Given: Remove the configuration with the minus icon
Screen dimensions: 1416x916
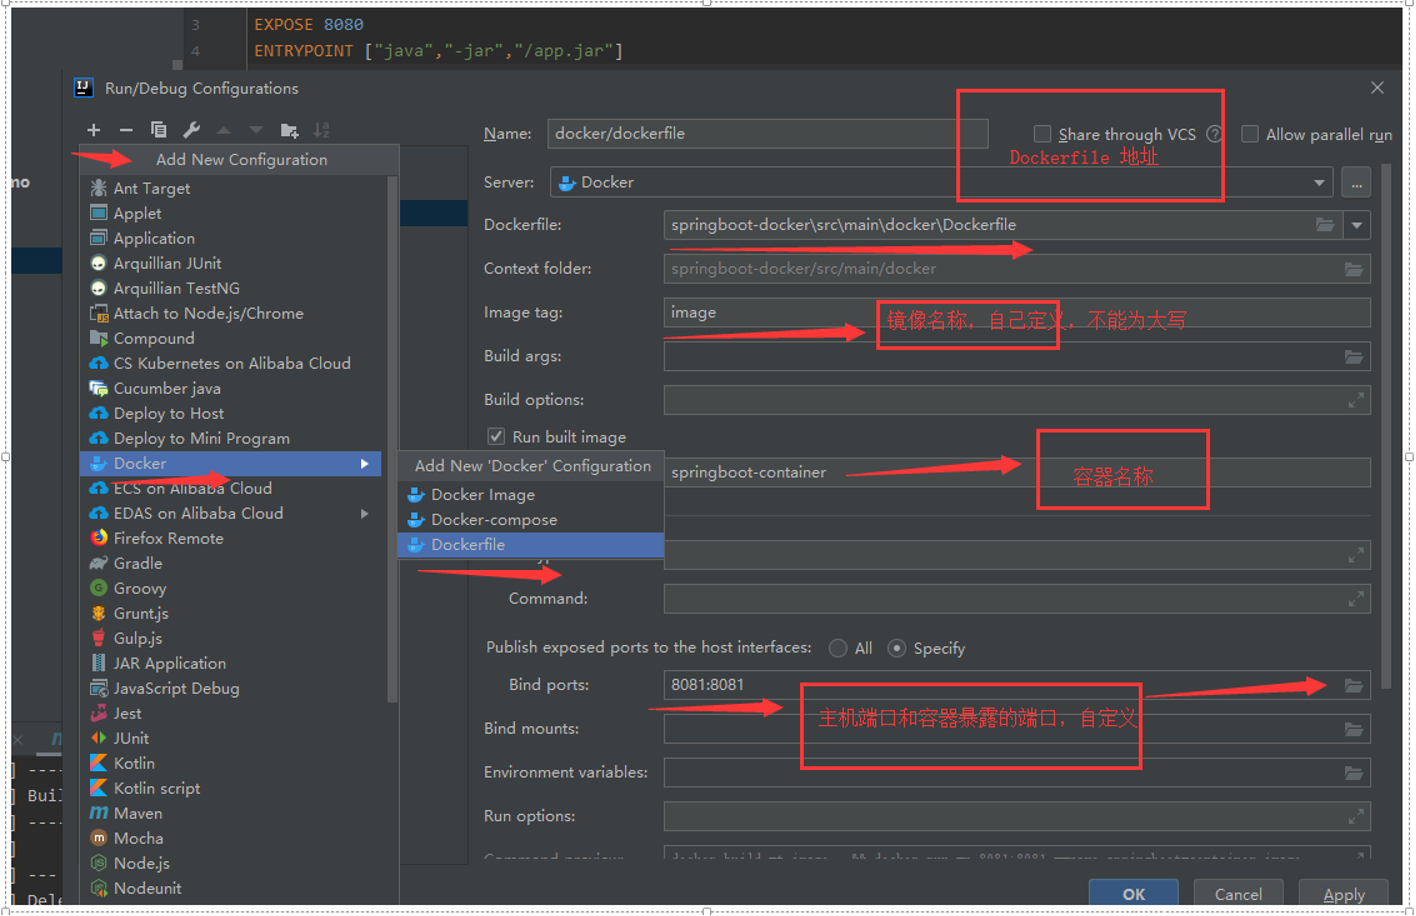Looking at the screenshot, I should [126, 130].
